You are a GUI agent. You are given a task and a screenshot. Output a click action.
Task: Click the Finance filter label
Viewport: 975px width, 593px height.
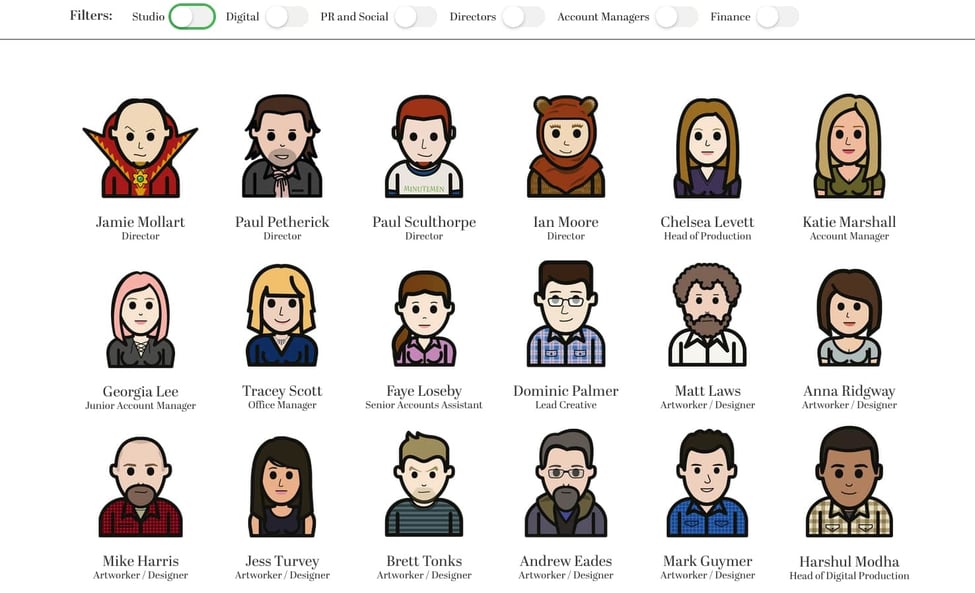pos(730,17)
